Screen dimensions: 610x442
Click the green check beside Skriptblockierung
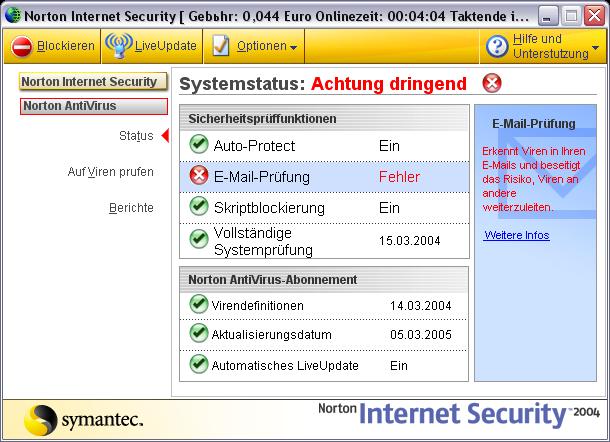[x=199, y=206]
